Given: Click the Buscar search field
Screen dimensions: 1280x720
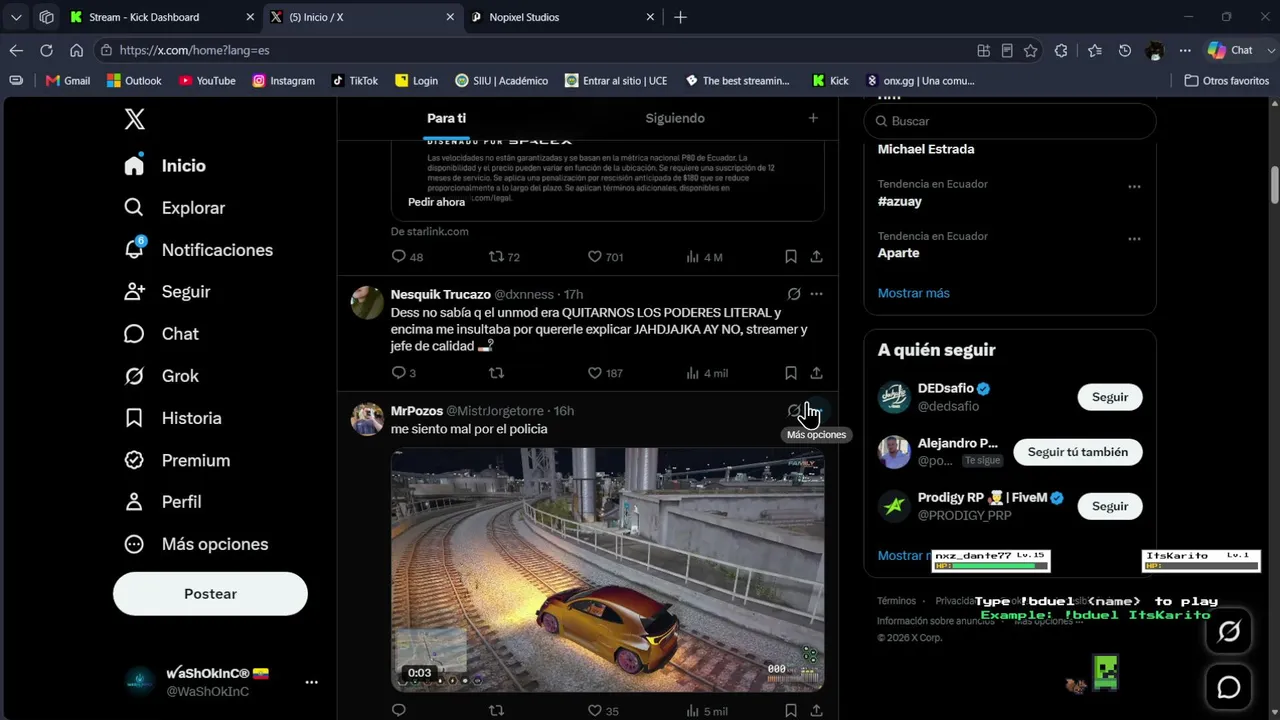Looking at the screenshot, I should click(x=1010, y=121).
